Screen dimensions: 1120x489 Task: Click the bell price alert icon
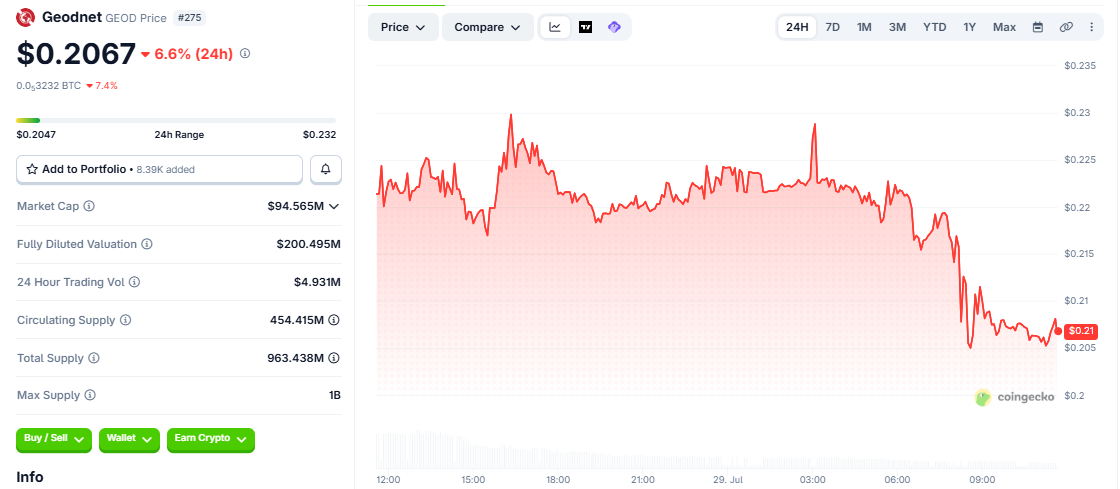[326, 169]
